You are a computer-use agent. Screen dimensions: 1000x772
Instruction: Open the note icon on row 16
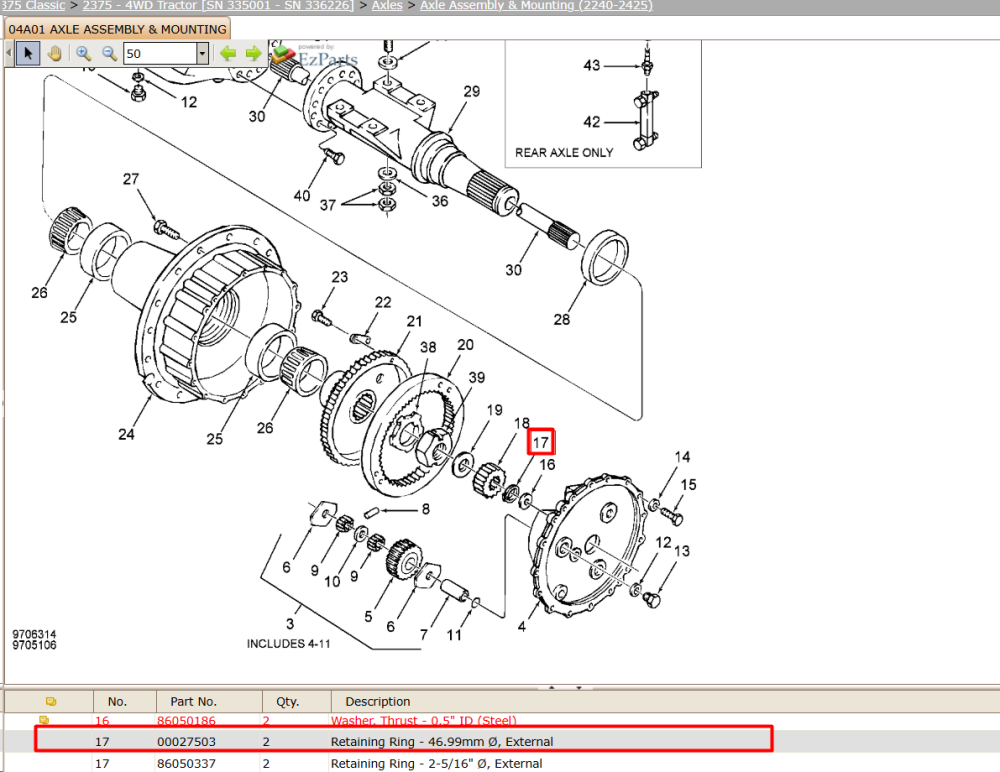click(44, 720)
